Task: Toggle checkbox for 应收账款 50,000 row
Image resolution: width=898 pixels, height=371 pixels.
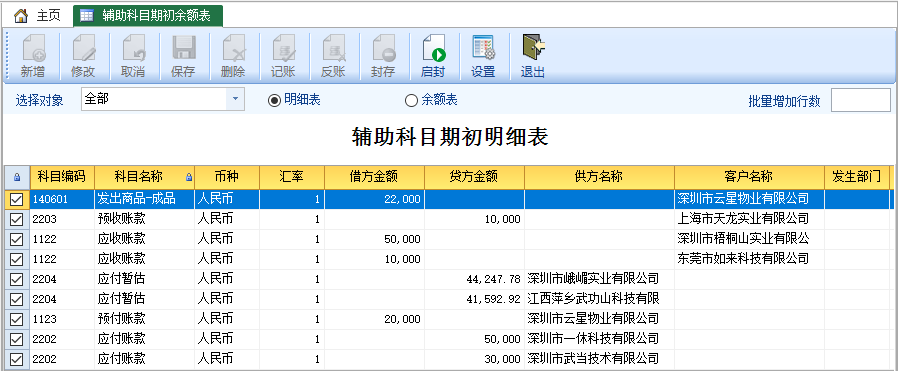Action: [x=17, y=239]
